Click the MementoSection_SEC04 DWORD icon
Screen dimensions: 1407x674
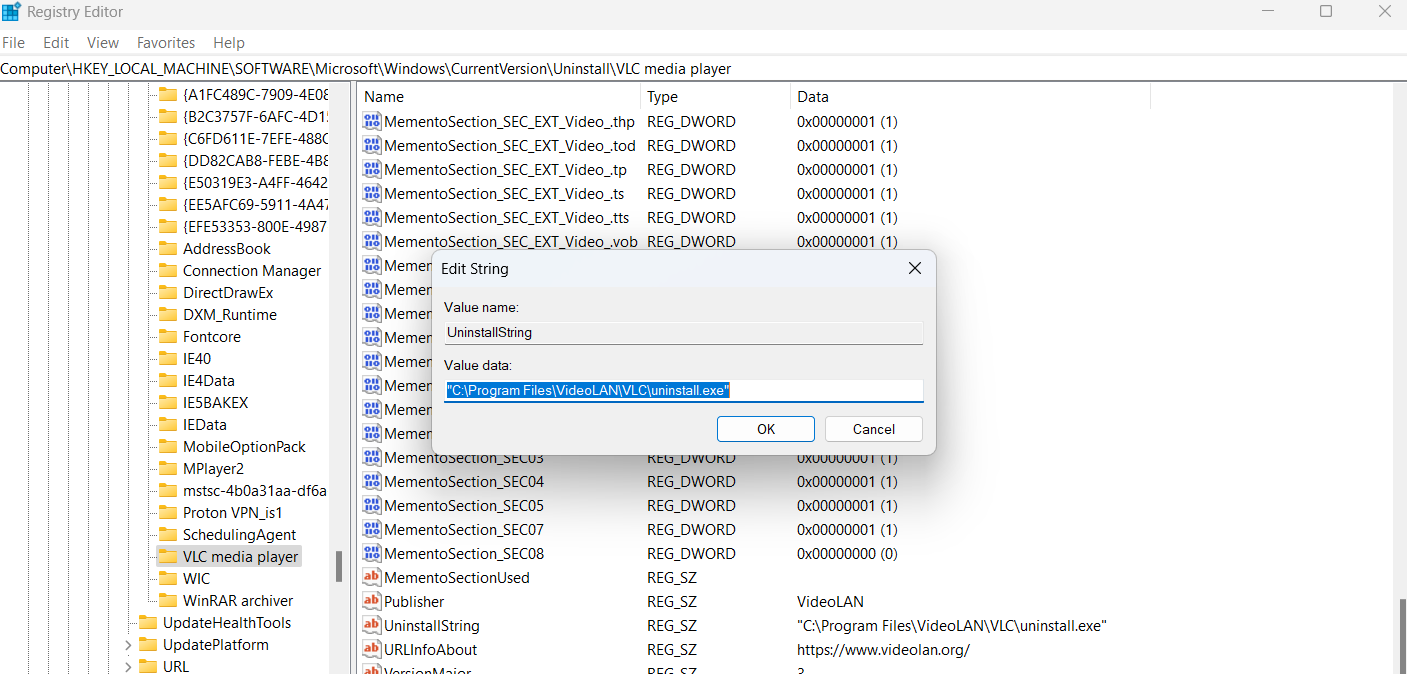point(372,482)
